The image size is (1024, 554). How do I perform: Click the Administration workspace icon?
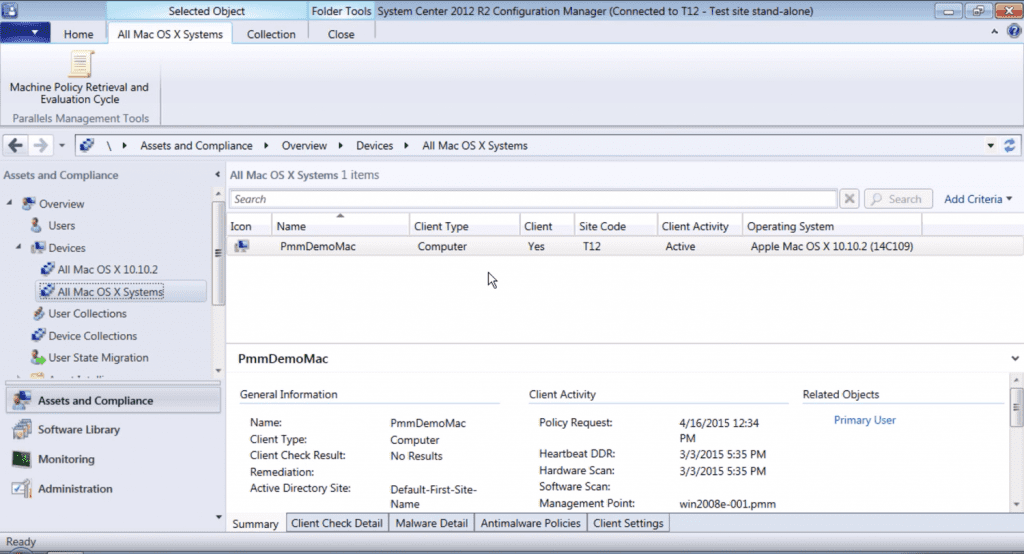[22, 488]
